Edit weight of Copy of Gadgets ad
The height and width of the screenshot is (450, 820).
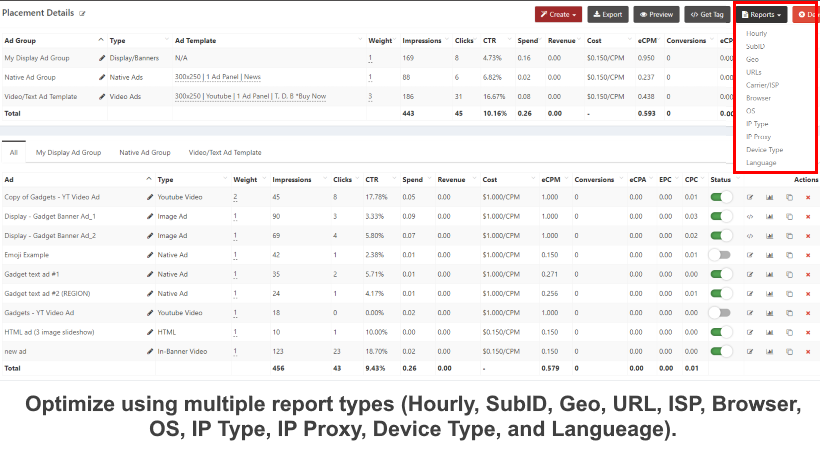(x=235, y=197)
